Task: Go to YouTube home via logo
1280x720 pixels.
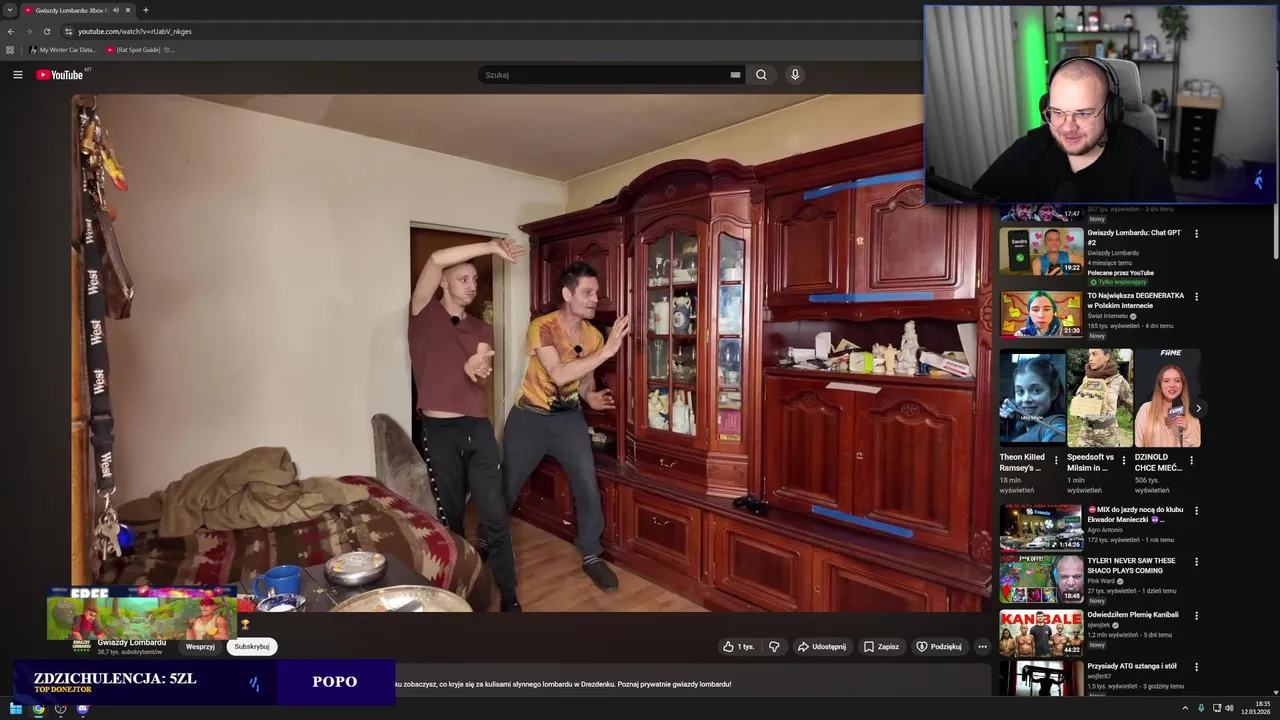Action: pos(60,75)
